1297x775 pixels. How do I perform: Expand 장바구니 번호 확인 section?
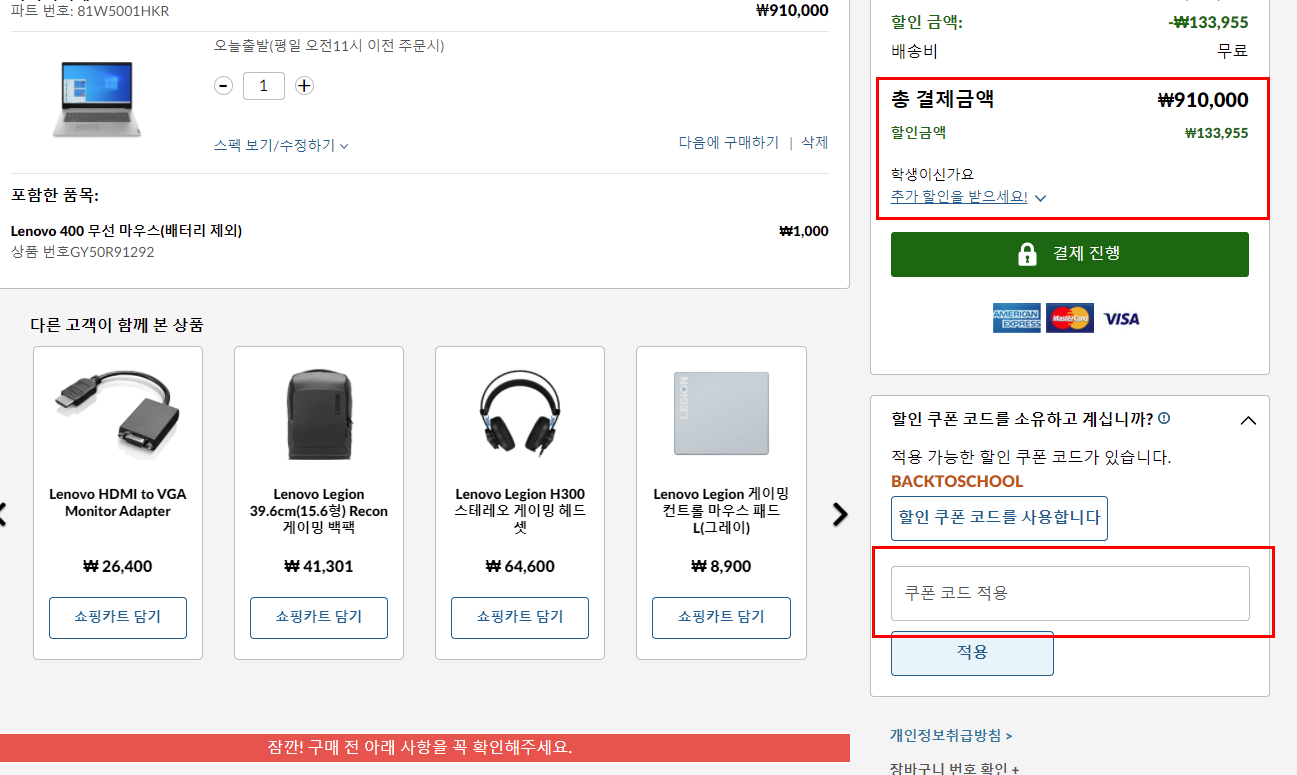[x=955, y=769]
